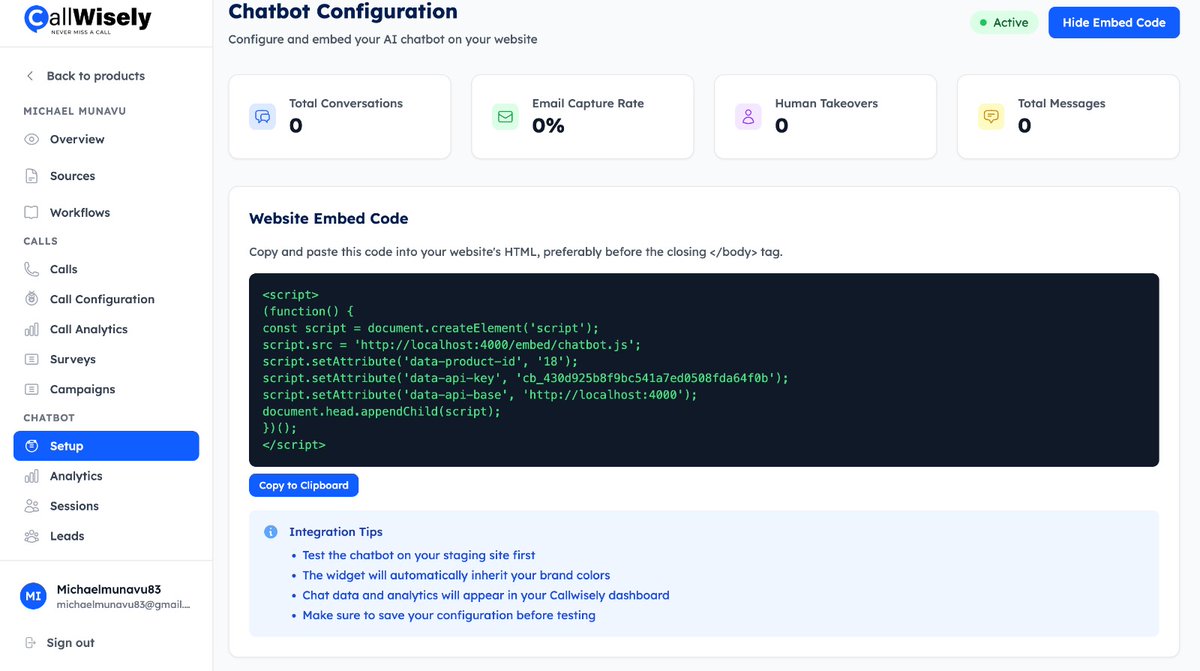Click the CHATBOT section header
Viewport: 1200px width, 671px height.
click(x=49, y=418)
